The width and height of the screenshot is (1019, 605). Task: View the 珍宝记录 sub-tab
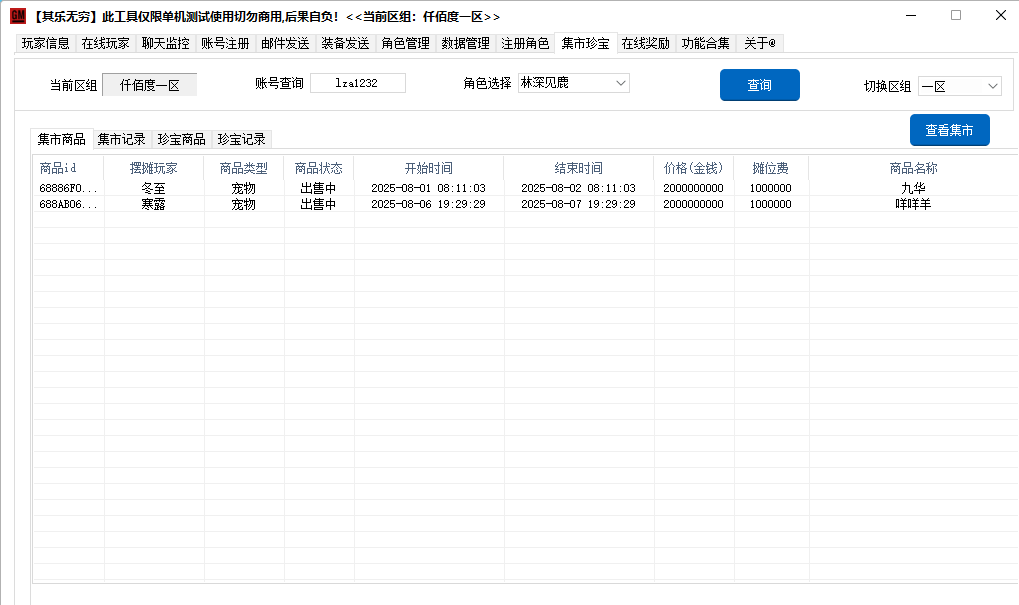click(242, 139)
